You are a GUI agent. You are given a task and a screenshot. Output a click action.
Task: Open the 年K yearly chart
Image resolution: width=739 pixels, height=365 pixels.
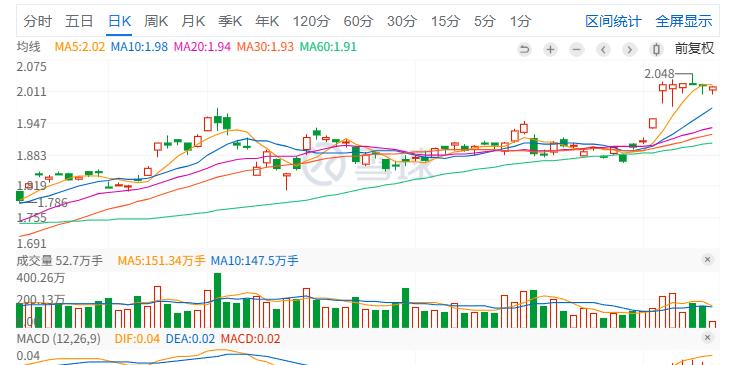pyautogui.click(x=267, y=21)
